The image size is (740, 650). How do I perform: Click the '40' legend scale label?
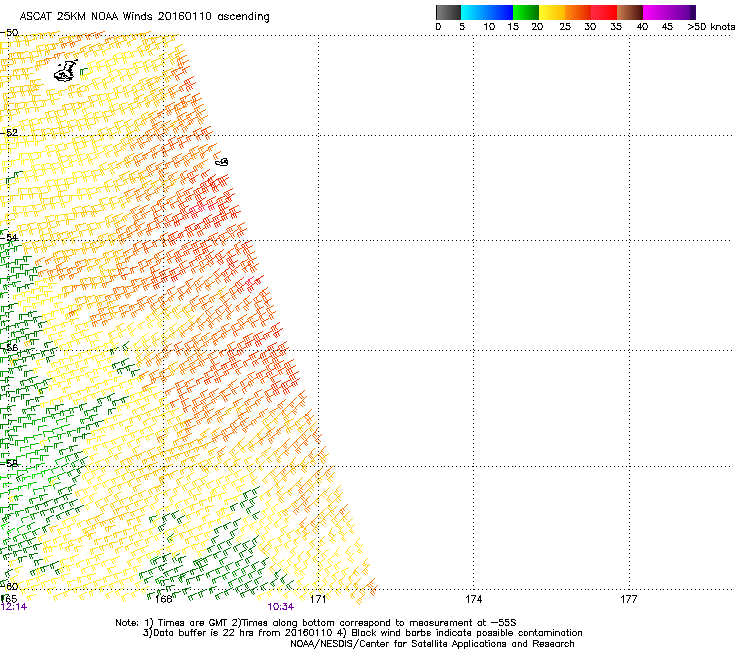pyautogui.click(x=642, y=27)
